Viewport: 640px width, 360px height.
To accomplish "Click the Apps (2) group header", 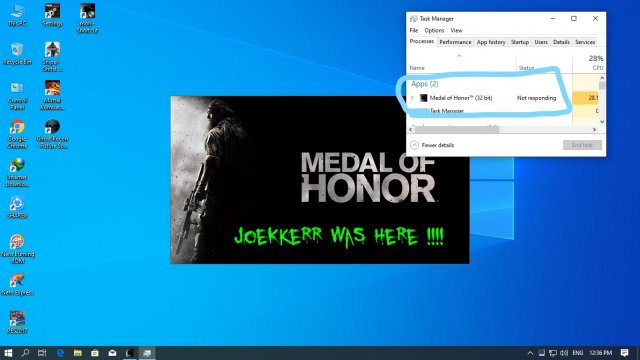I will (x=424, y=84).
